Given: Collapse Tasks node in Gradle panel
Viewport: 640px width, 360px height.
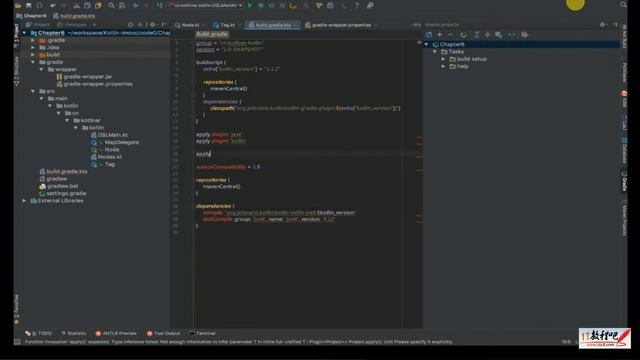Looking at the screenshot, I should click(435, 52).
